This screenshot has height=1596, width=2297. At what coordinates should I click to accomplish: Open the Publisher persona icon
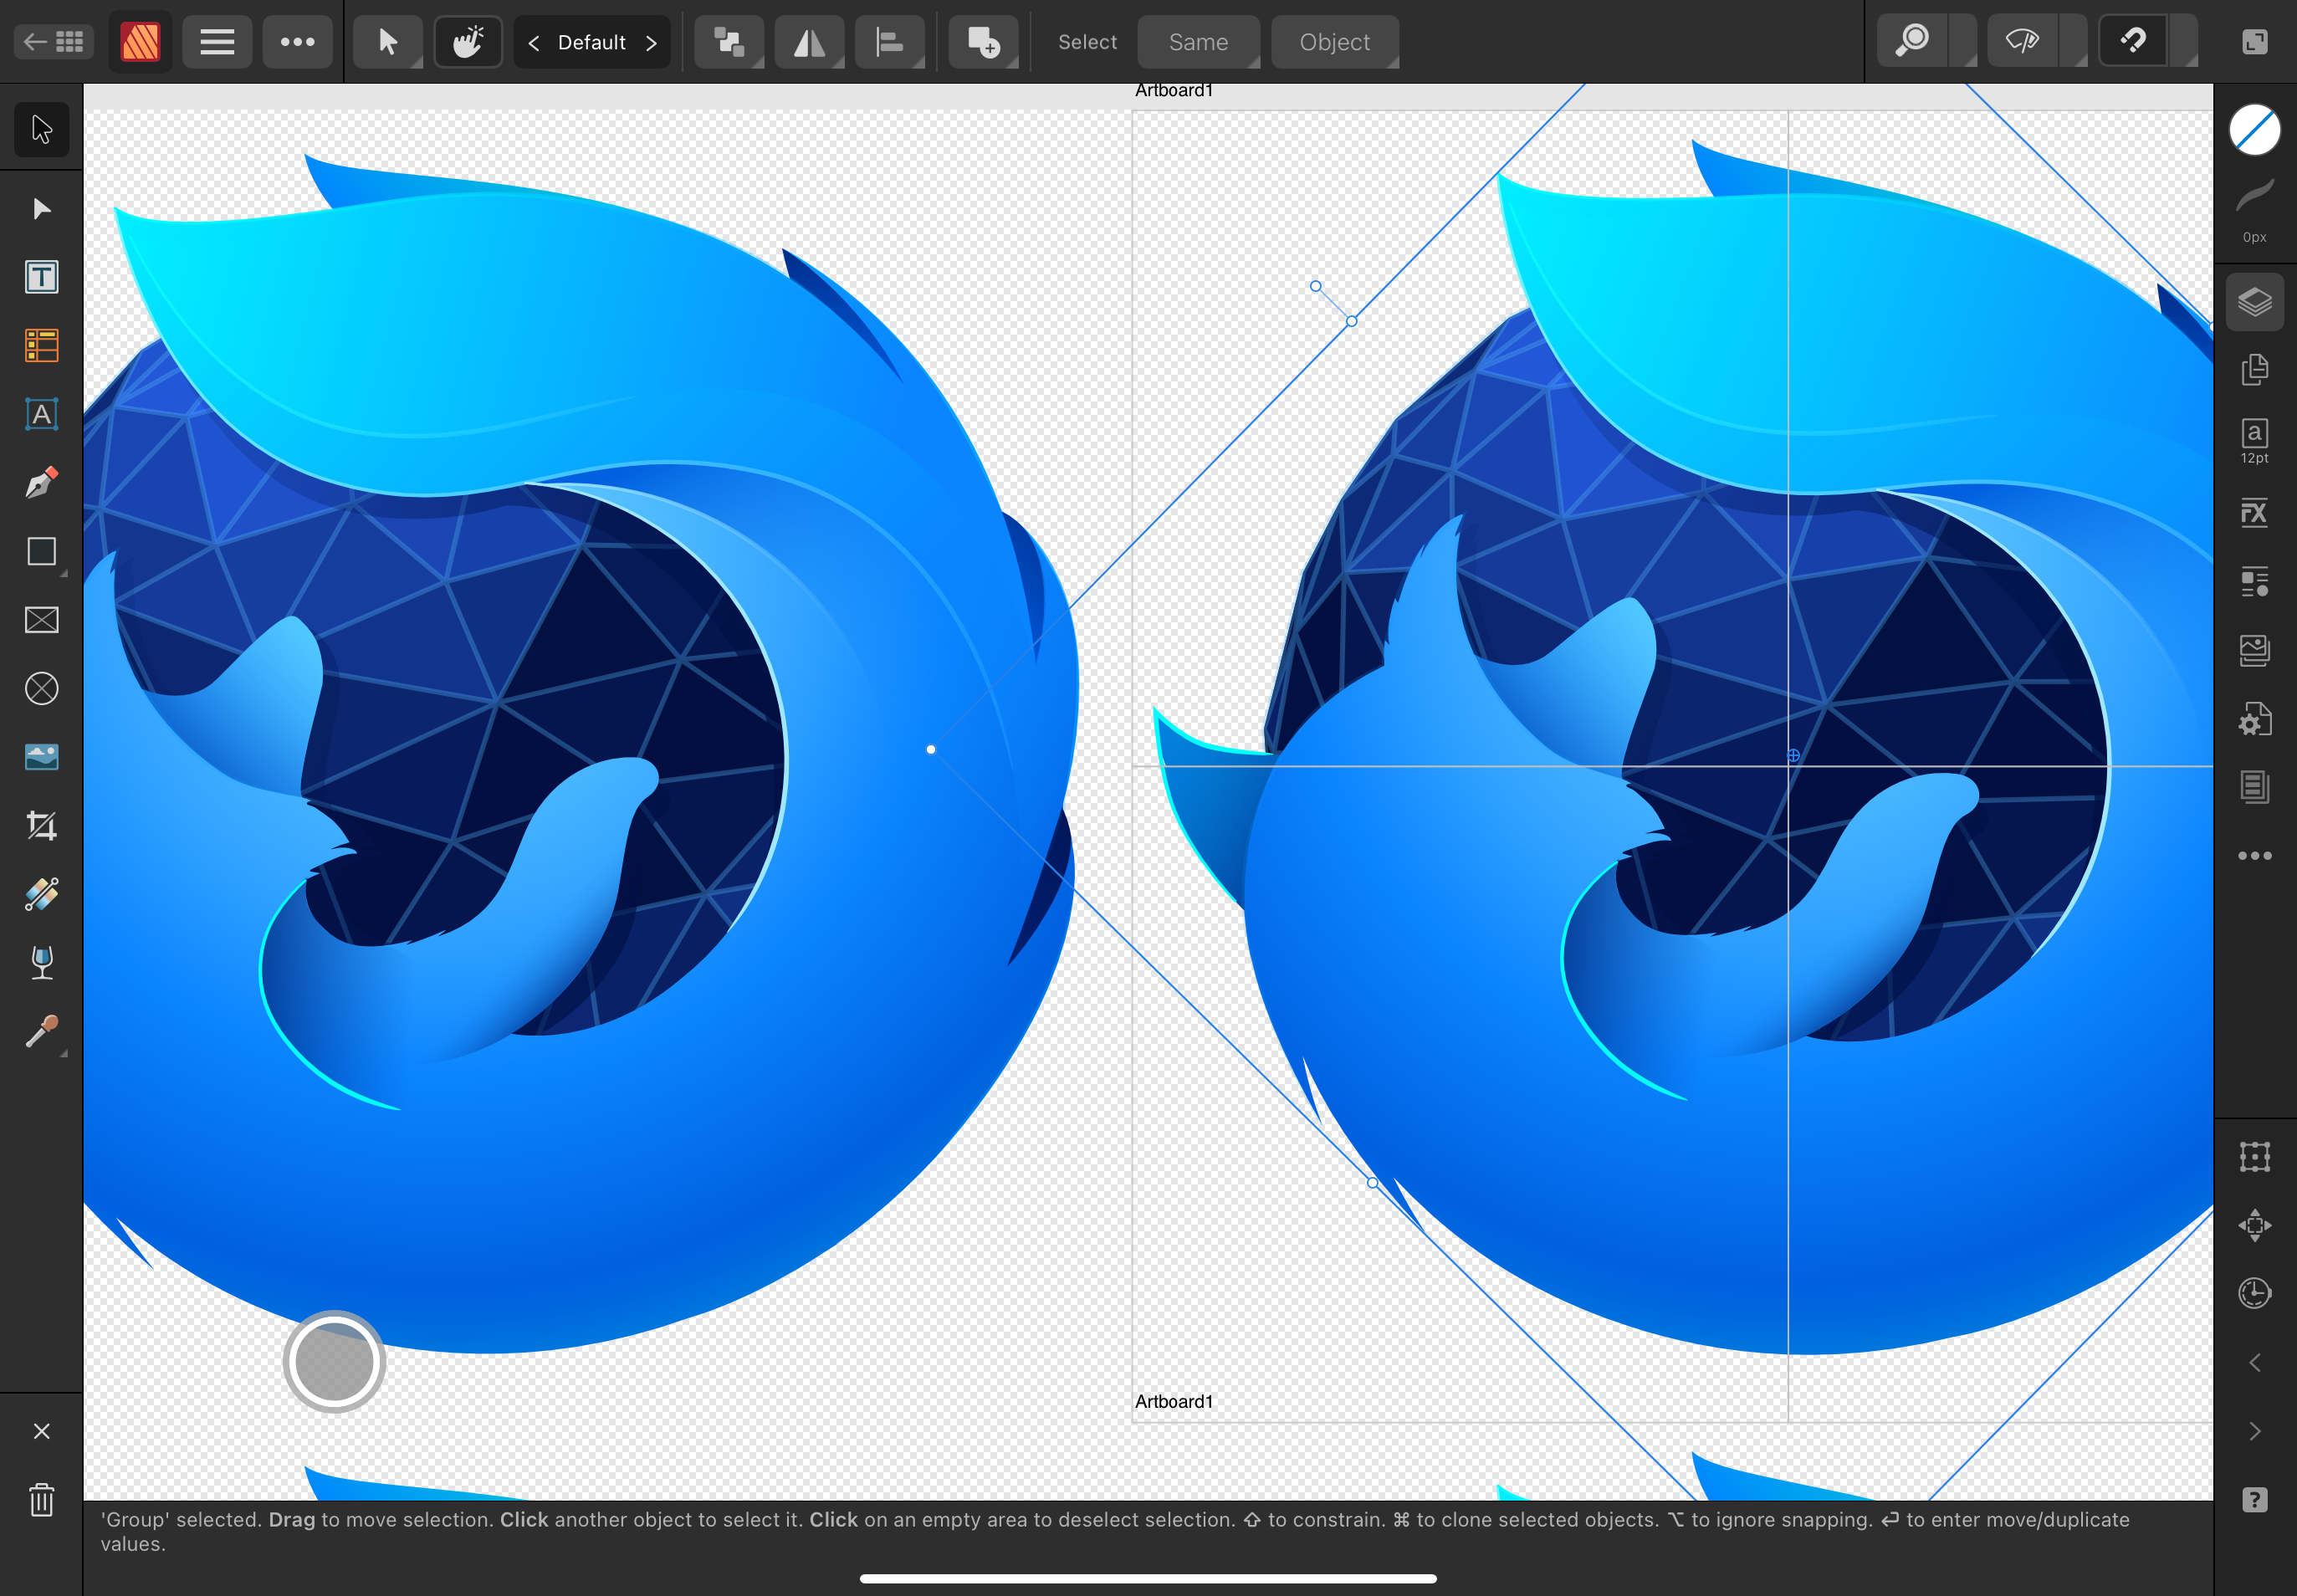click(x=140, y=42)
